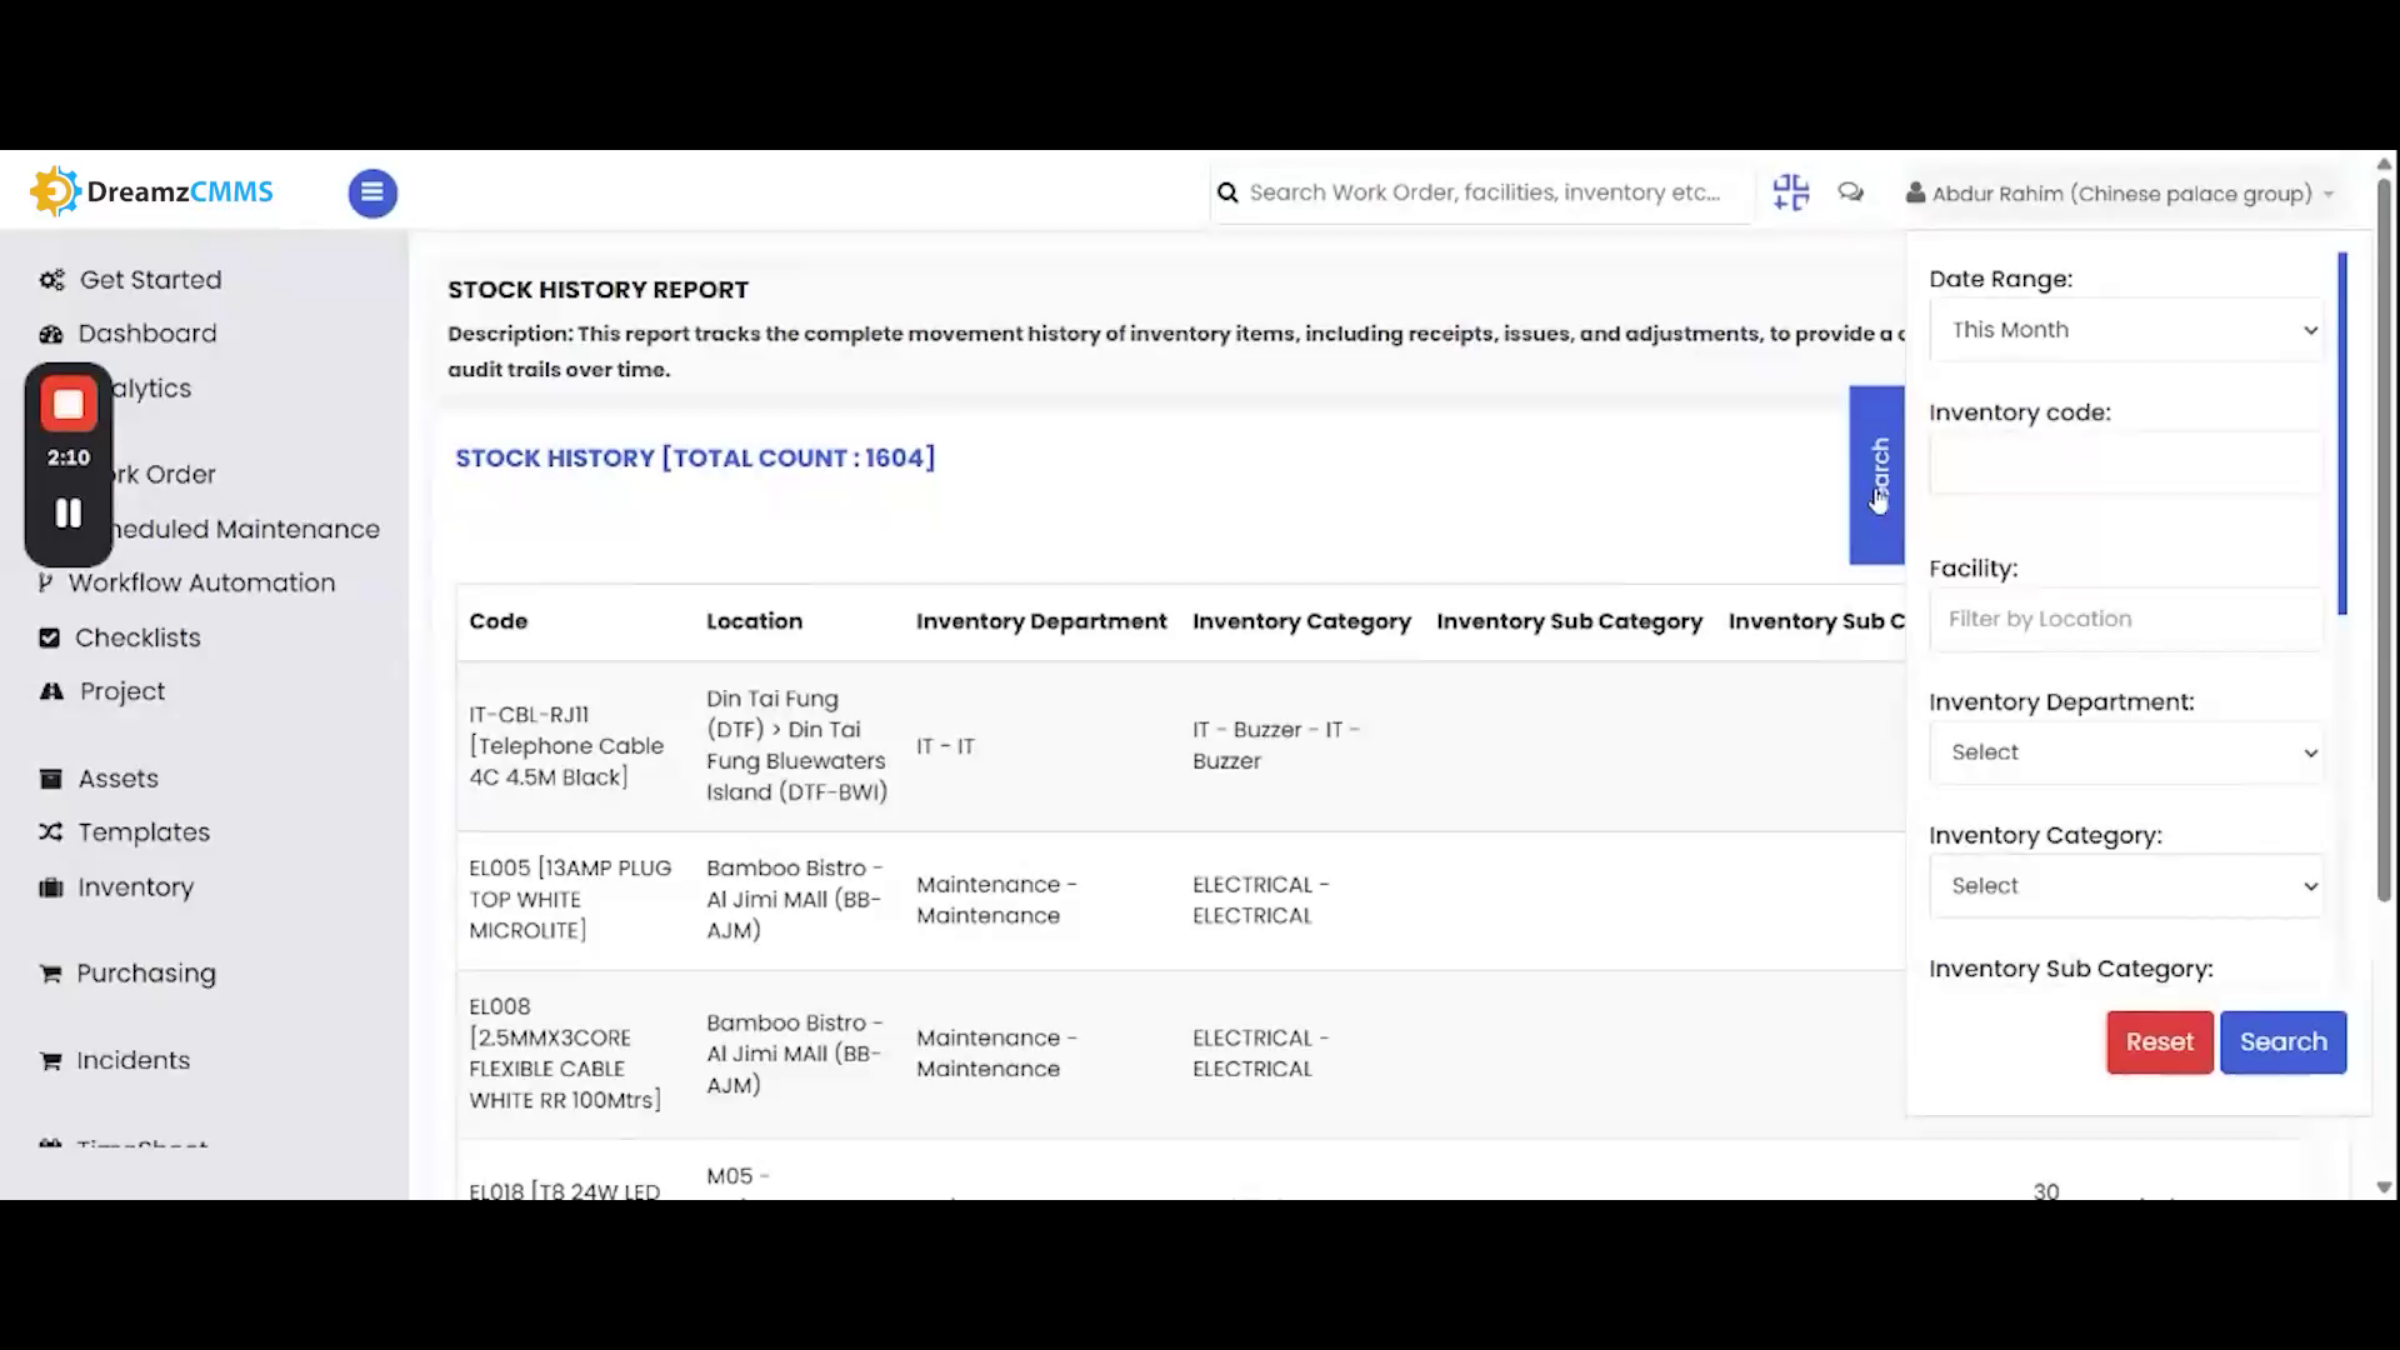Click the page scrollbar down arrow
The width and height of the screenshot is (2400, 1350).
2385,1187
